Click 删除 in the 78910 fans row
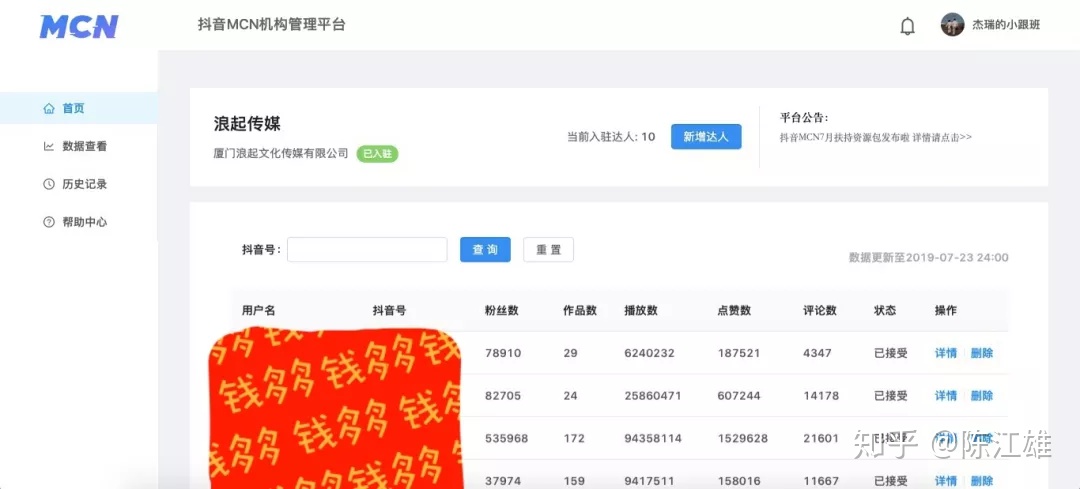 (982, 353)
